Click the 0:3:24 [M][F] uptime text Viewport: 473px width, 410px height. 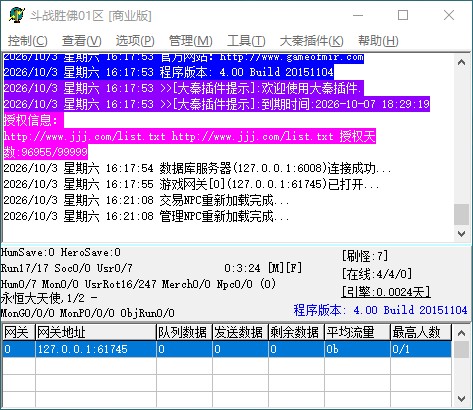tap(263, 268)
